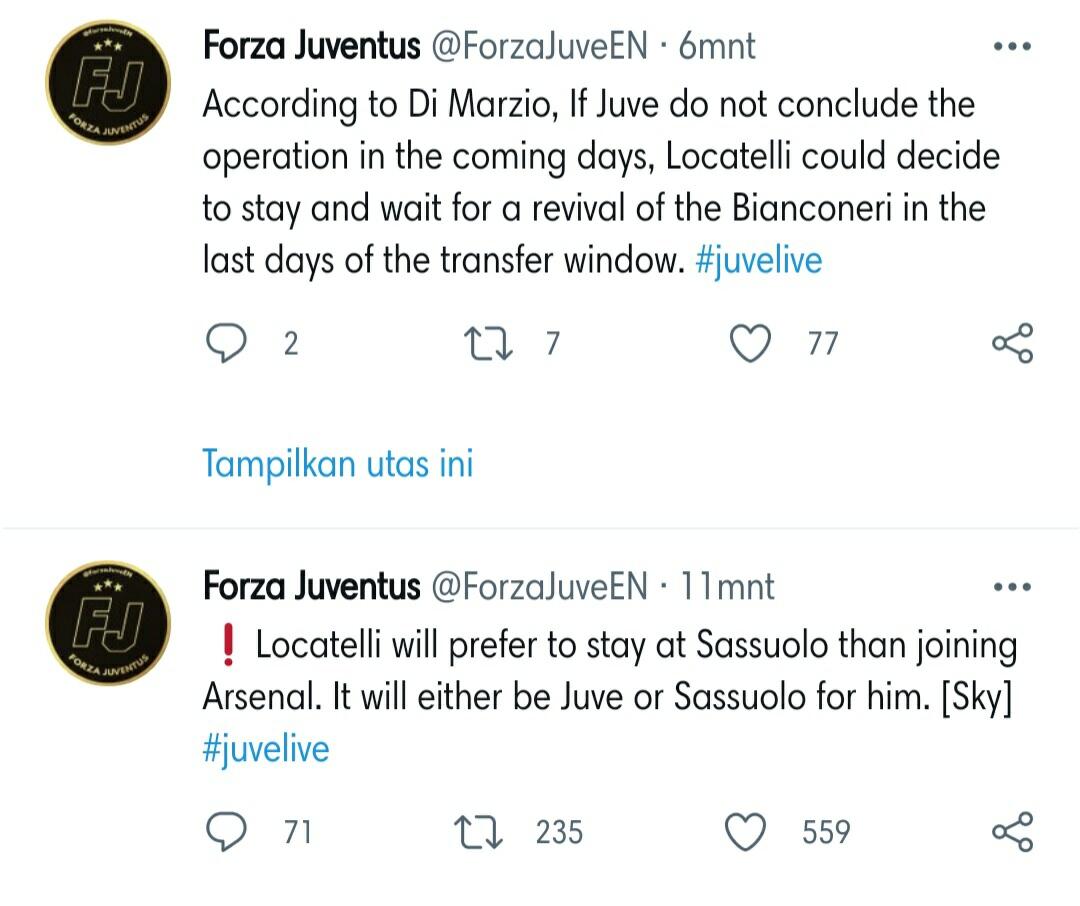Click @ForzaJuveEN handle on the second tweet
This screenshot has width=1080, height=906.
point(539,587)
